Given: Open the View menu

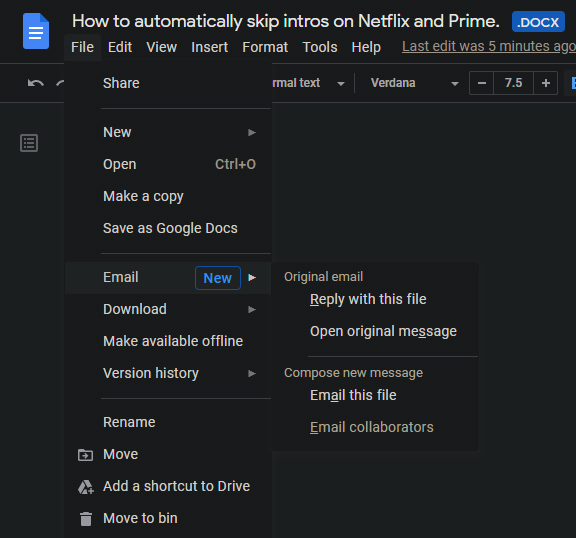Looking at the screenshot, I should point(162,47).
